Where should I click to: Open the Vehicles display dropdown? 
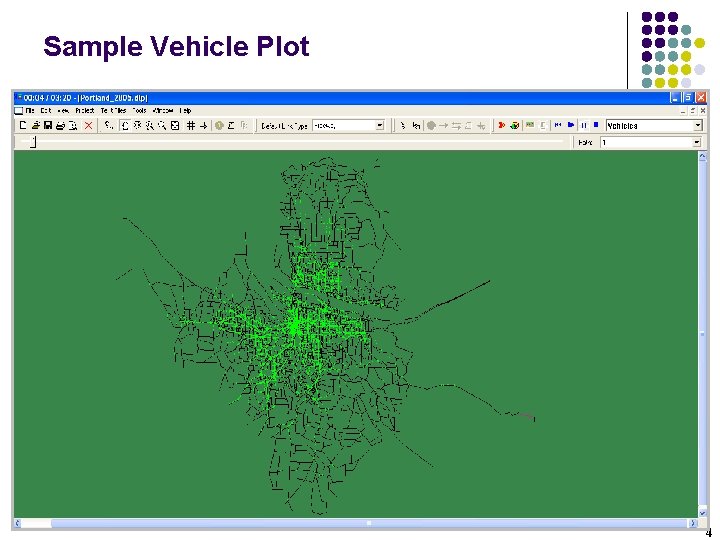(x=698, y=125)
